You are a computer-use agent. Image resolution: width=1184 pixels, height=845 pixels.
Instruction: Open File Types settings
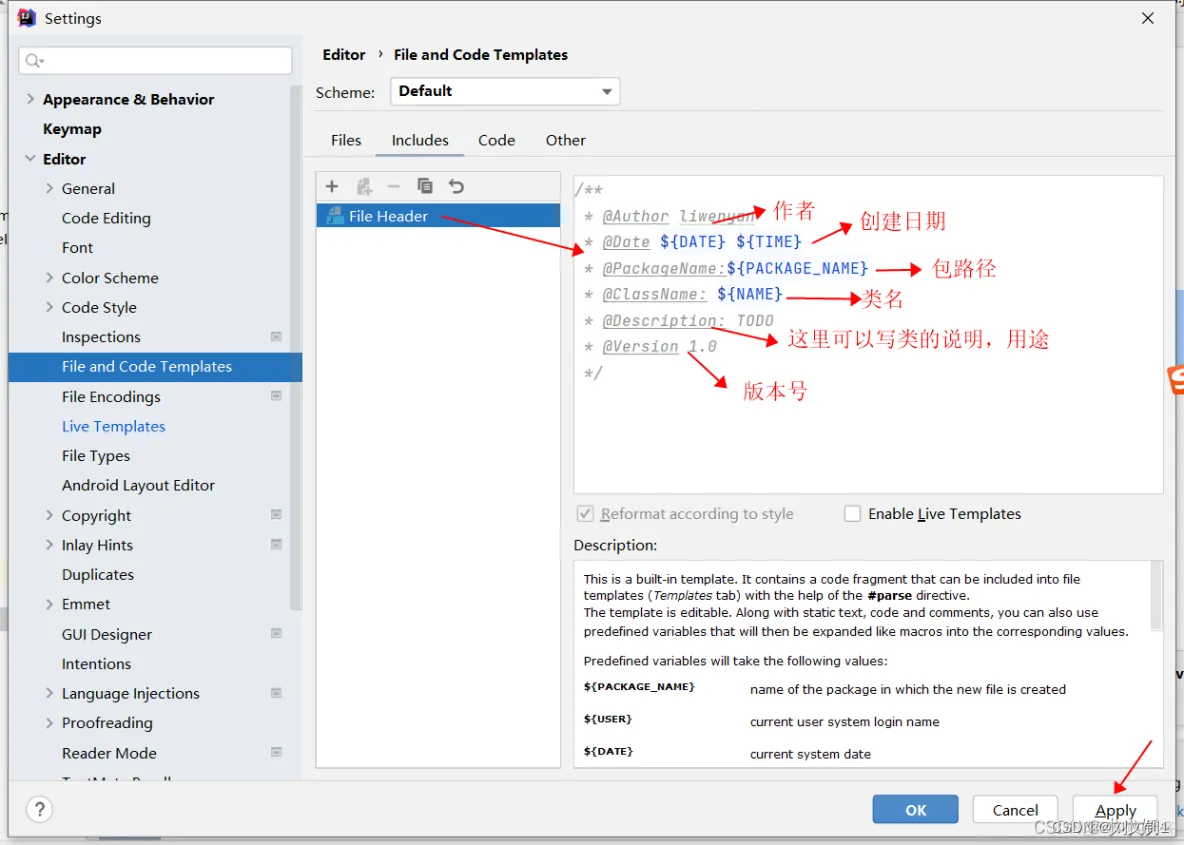96,456
